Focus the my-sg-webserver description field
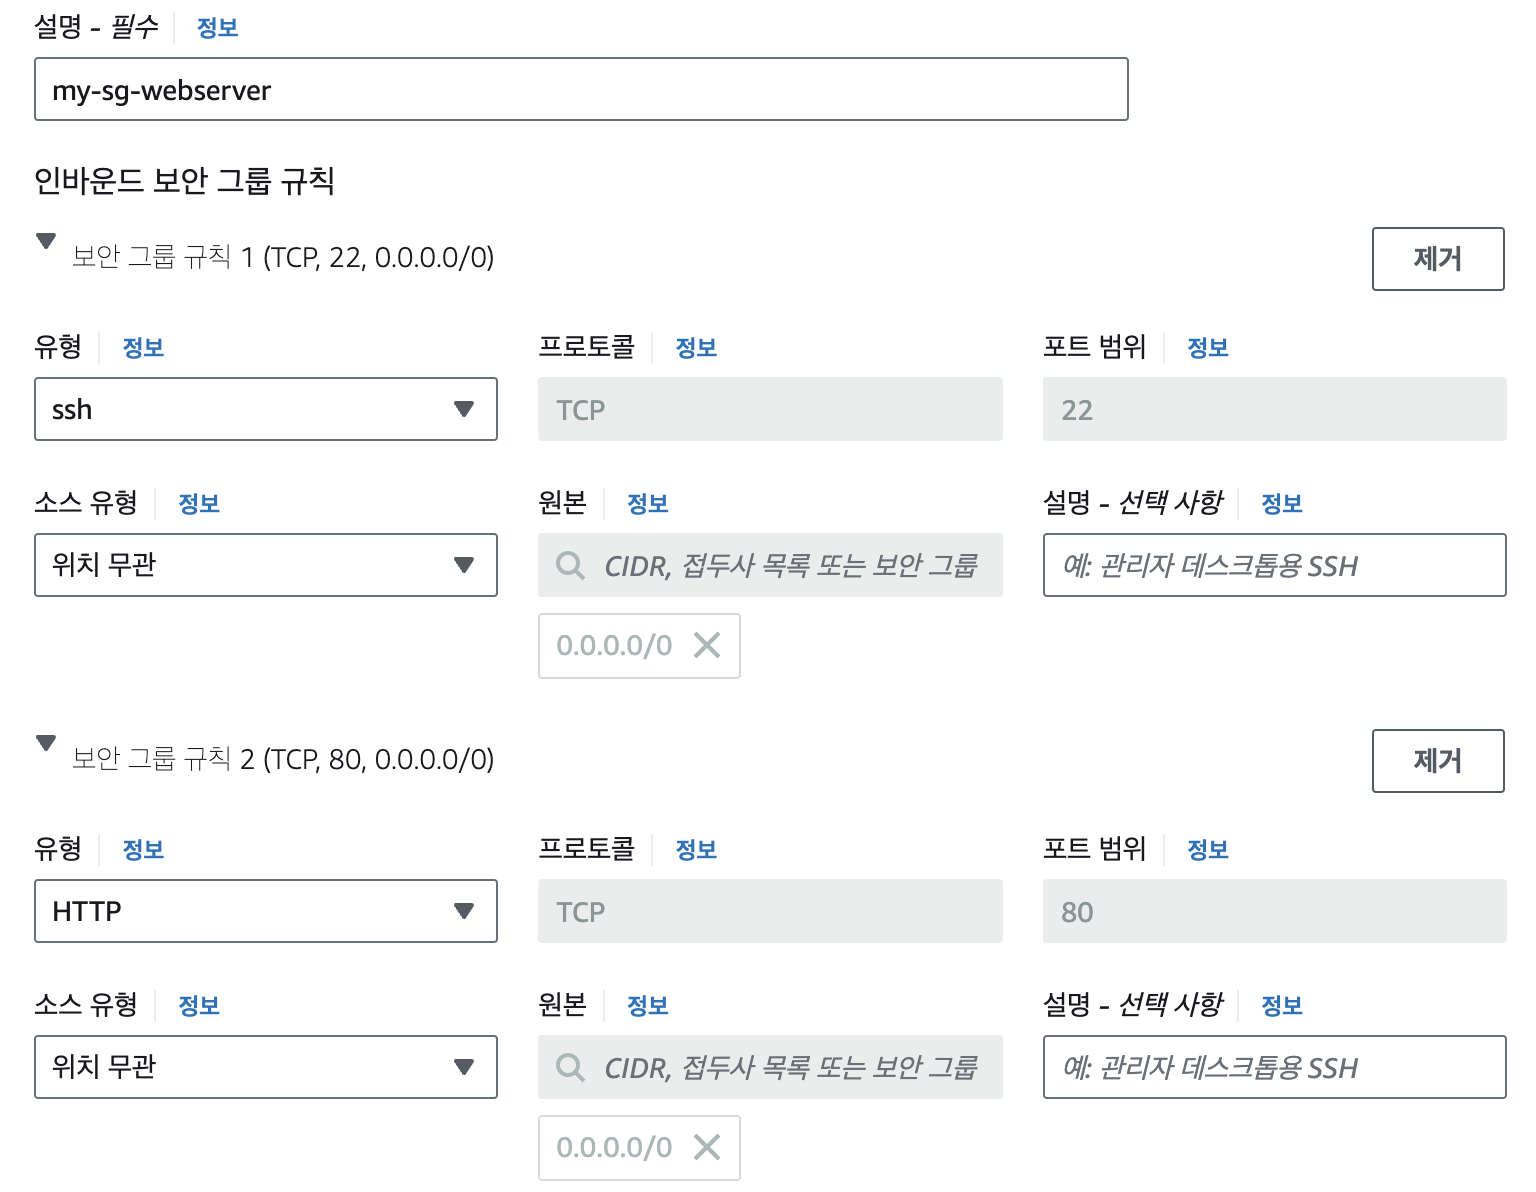 (x=581, y=89)
